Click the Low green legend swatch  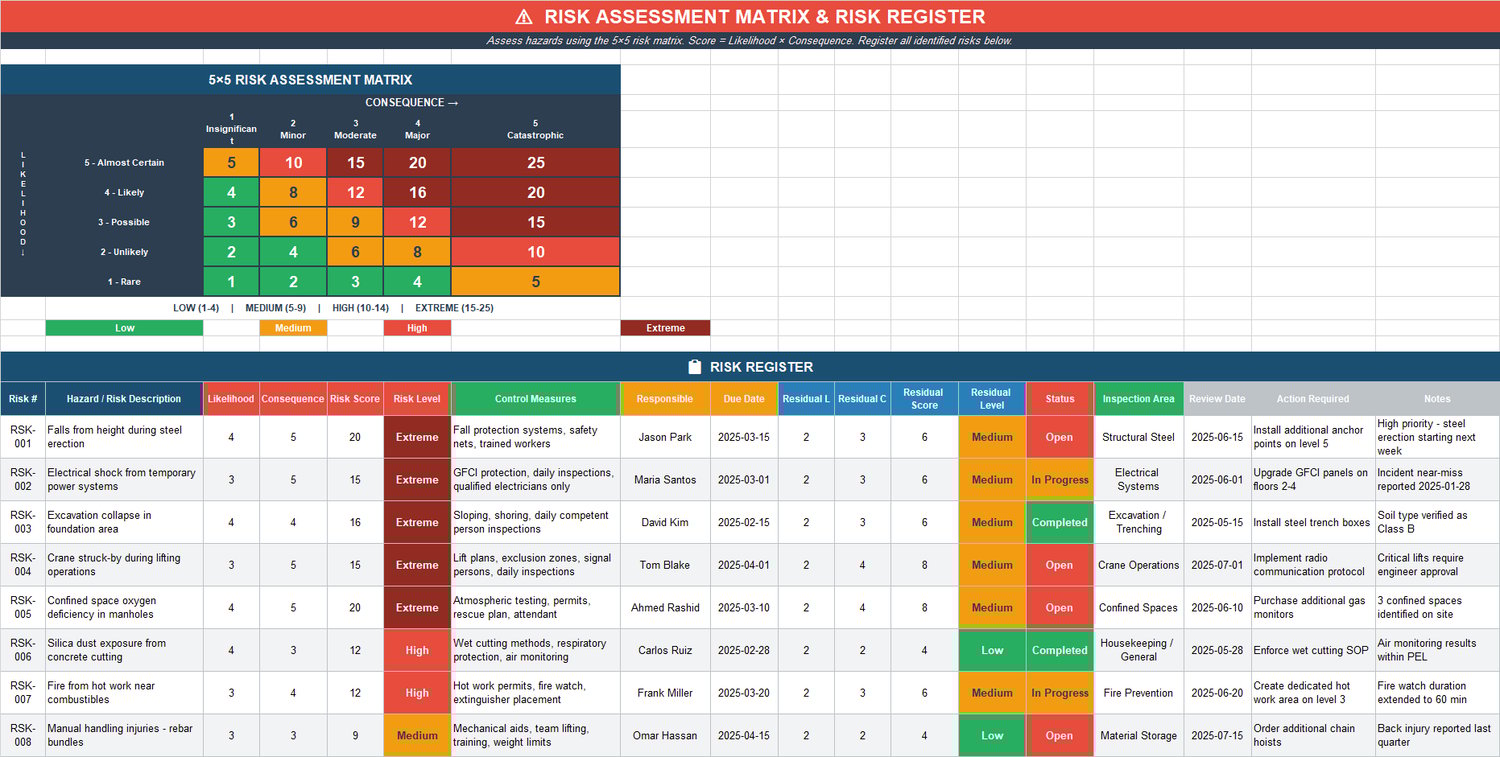[x=124, y=327]
